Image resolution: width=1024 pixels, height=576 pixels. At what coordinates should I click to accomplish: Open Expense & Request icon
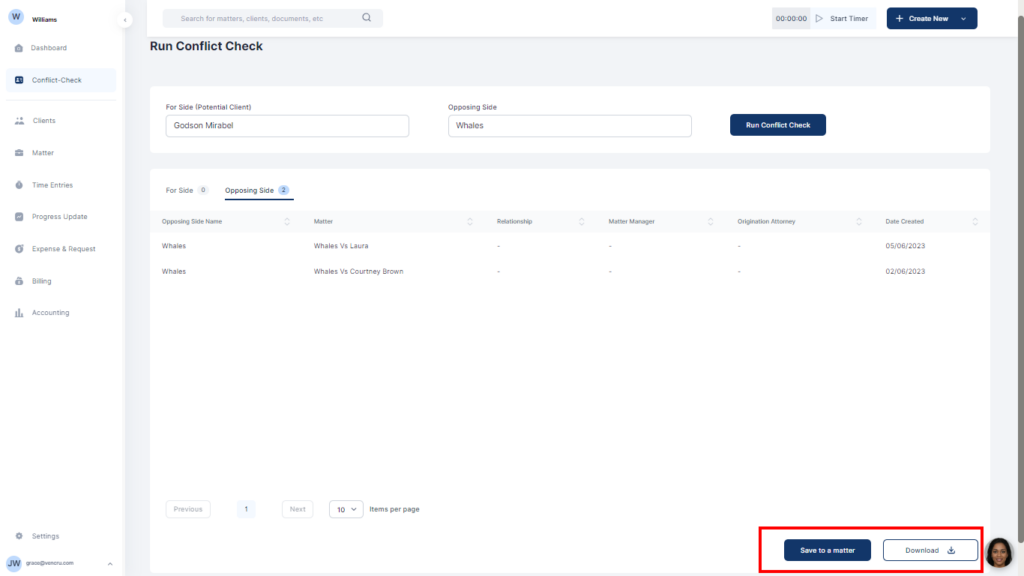pyautogui.click(x=19, y=249)
